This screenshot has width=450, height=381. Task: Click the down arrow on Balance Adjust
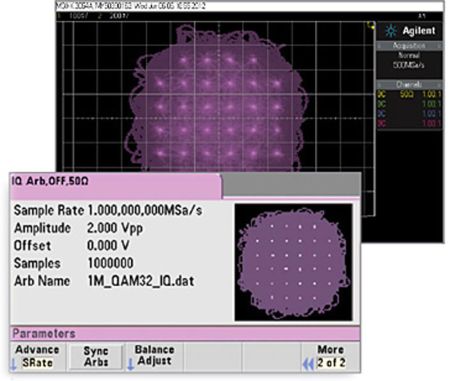point(131,364)
